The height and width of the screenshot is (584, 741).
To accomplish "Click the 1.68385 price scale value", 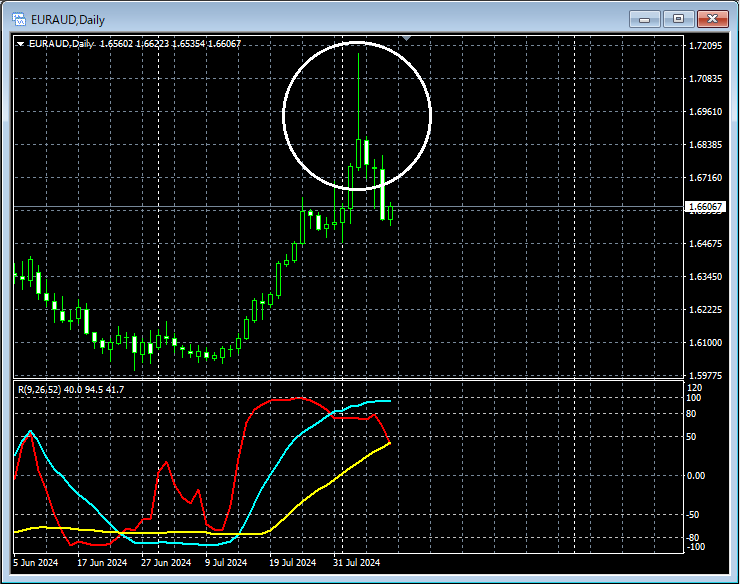I will [706, 145].
